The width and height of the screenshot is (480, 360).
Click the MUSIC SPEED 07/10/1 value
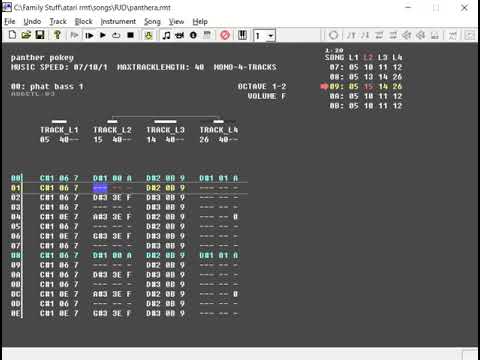point(90,67)
